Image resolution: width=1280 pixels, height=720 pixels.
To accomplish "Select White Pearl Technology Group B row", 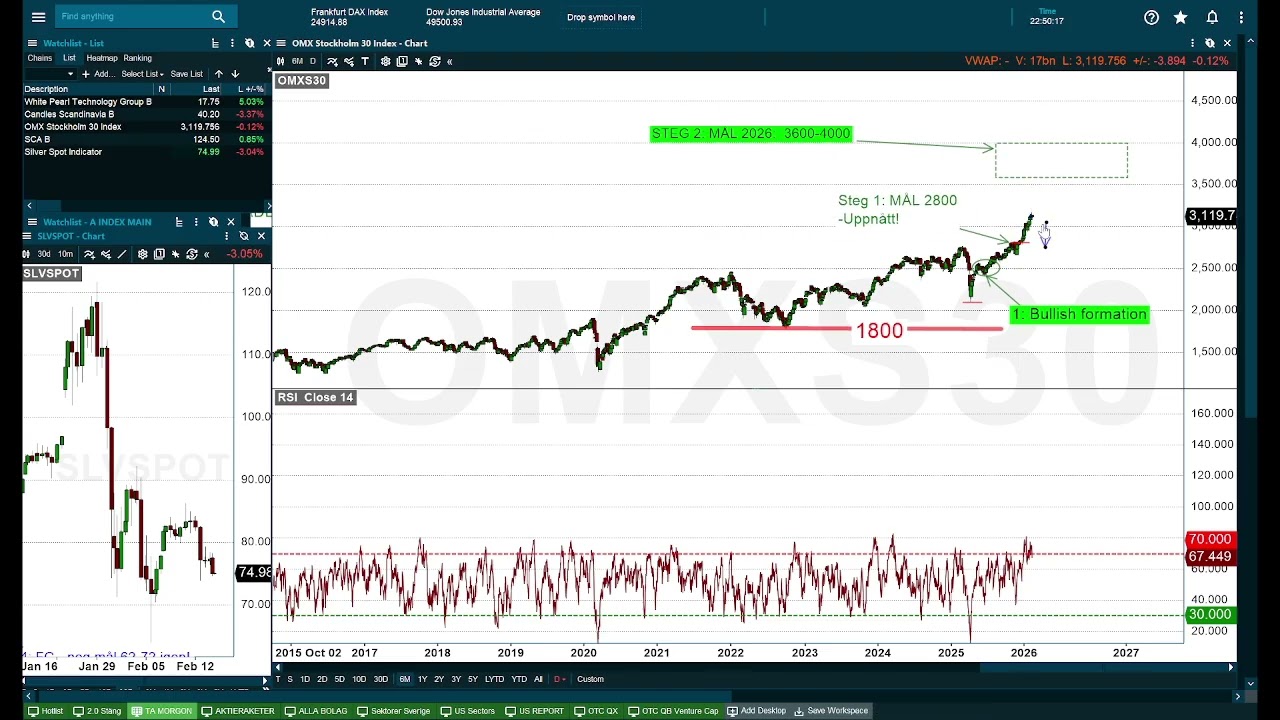I will (145, 102).
